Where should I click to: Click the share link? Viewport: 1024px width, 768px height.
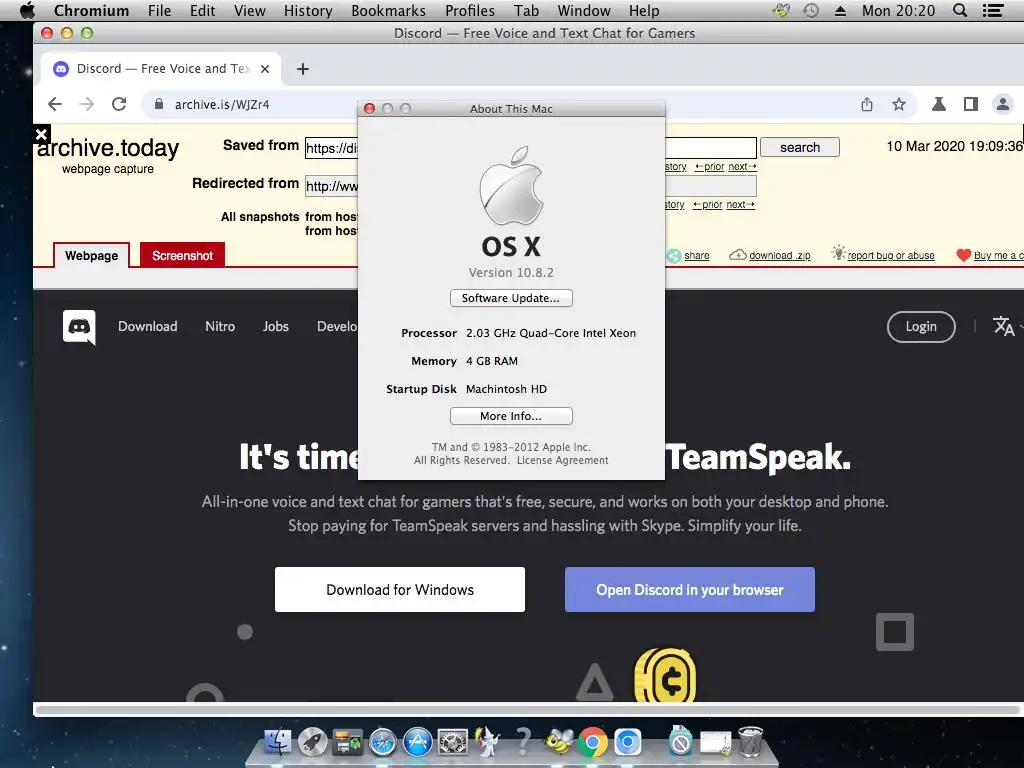(696, 255)
